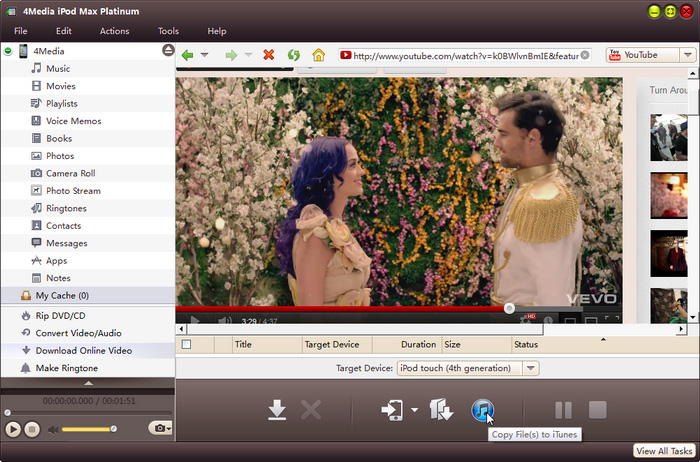
Task: Open the Music category icon
Action: pos(36,68)
